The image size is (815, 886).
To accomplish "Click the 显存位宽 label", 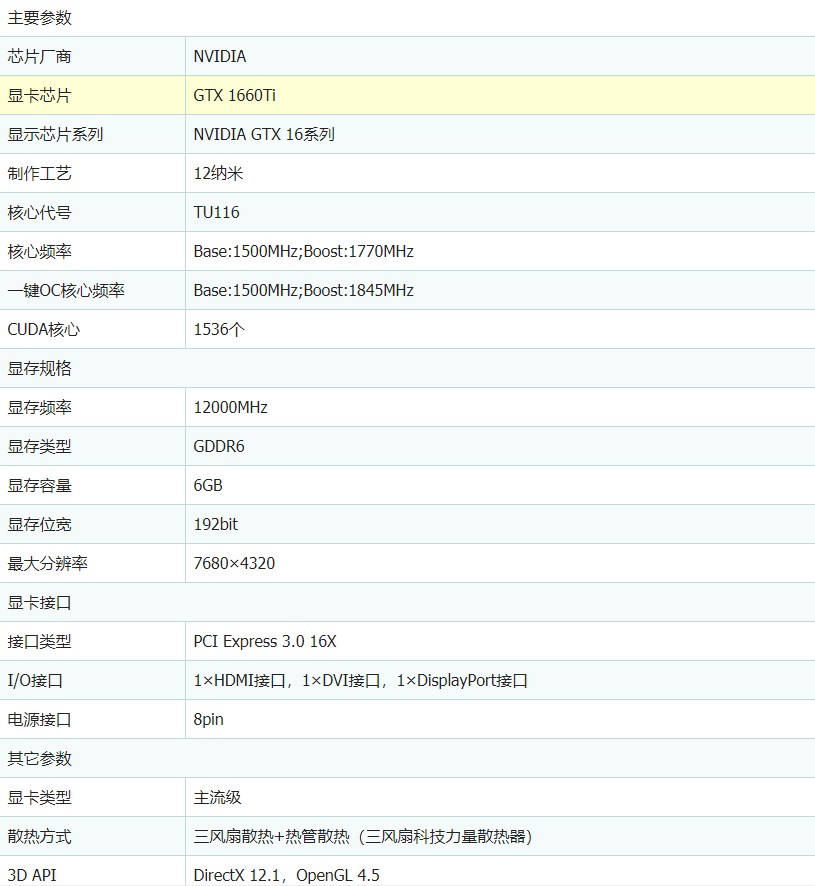I will 40,524.
